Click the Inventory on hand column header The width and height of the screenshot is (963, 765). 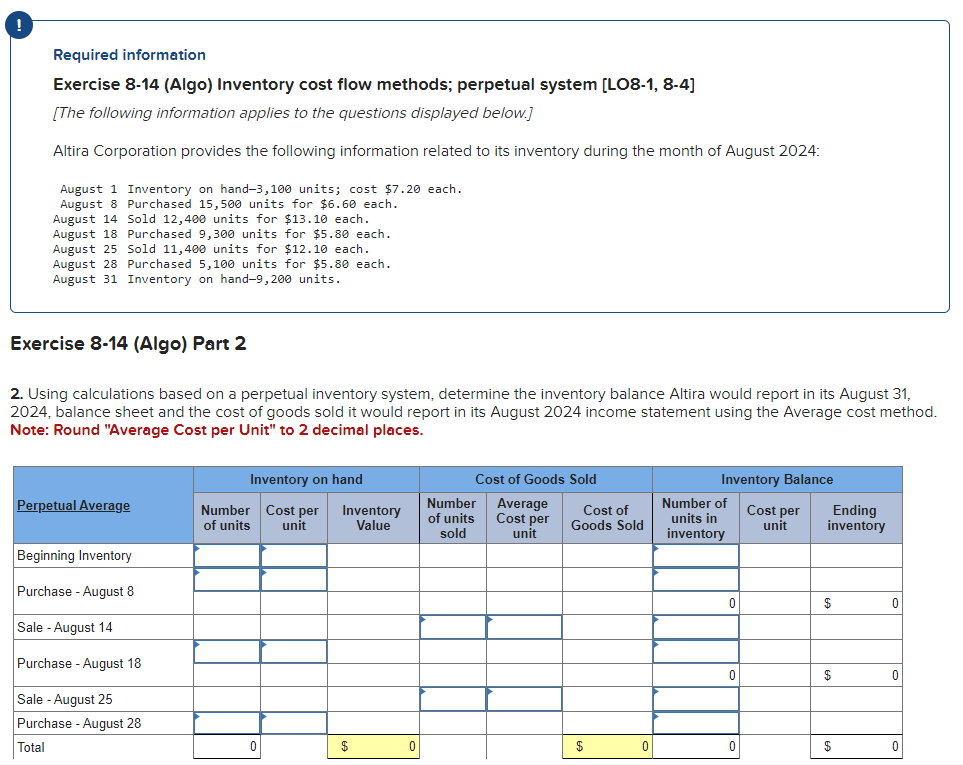[x=306, y=480]
